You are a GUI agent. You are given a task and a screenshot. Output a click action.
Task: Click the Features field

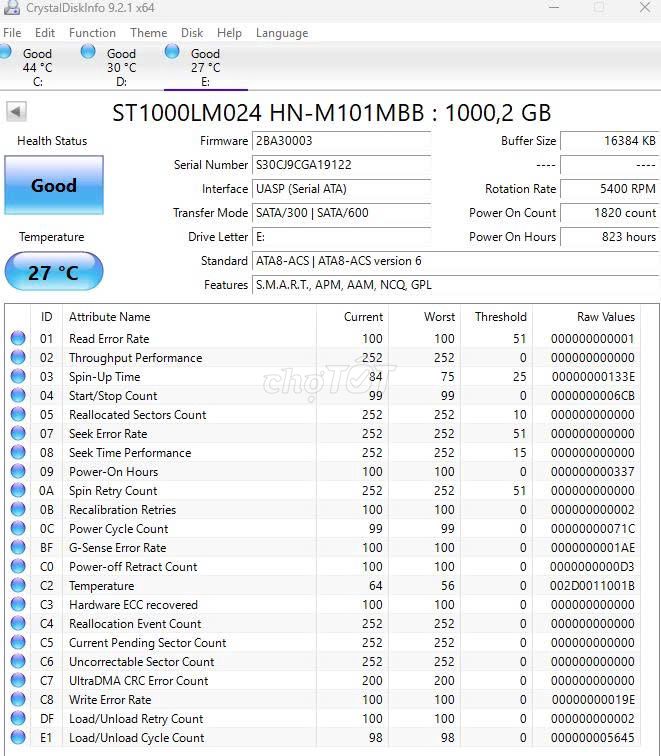(x=456, y=285)
